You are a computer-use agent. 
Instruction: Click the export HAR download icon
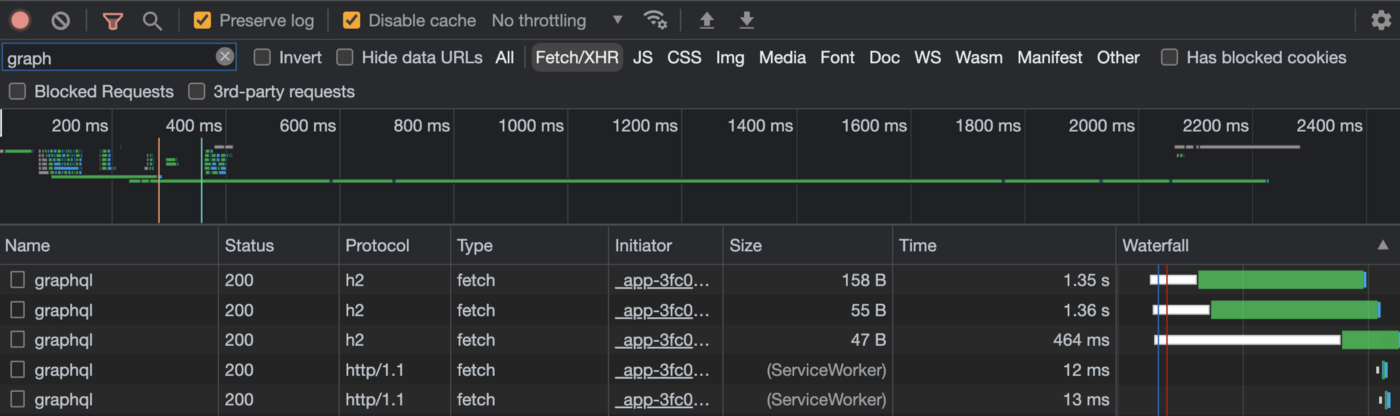(746, 20)
